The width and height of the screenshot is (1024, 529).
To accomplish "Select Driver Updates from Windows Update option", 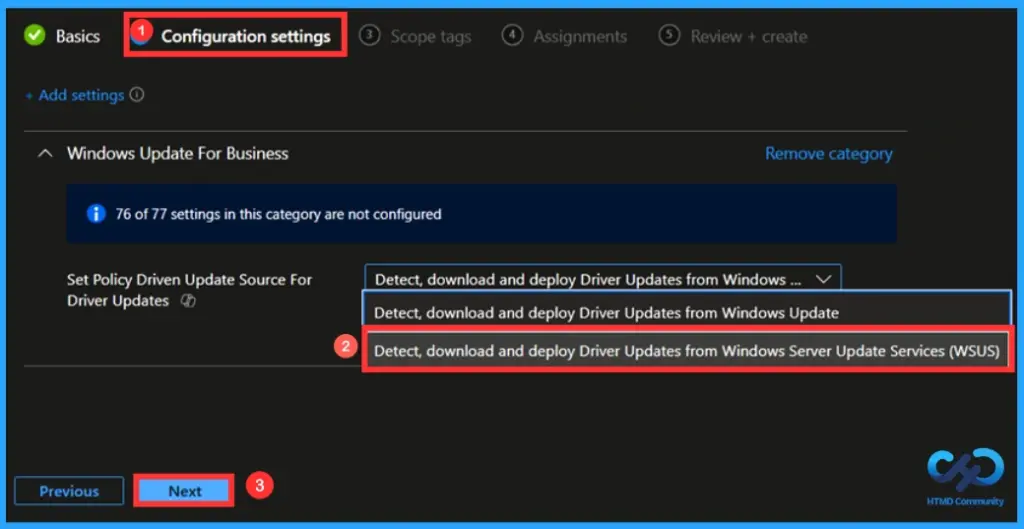I will pos(686,313).
